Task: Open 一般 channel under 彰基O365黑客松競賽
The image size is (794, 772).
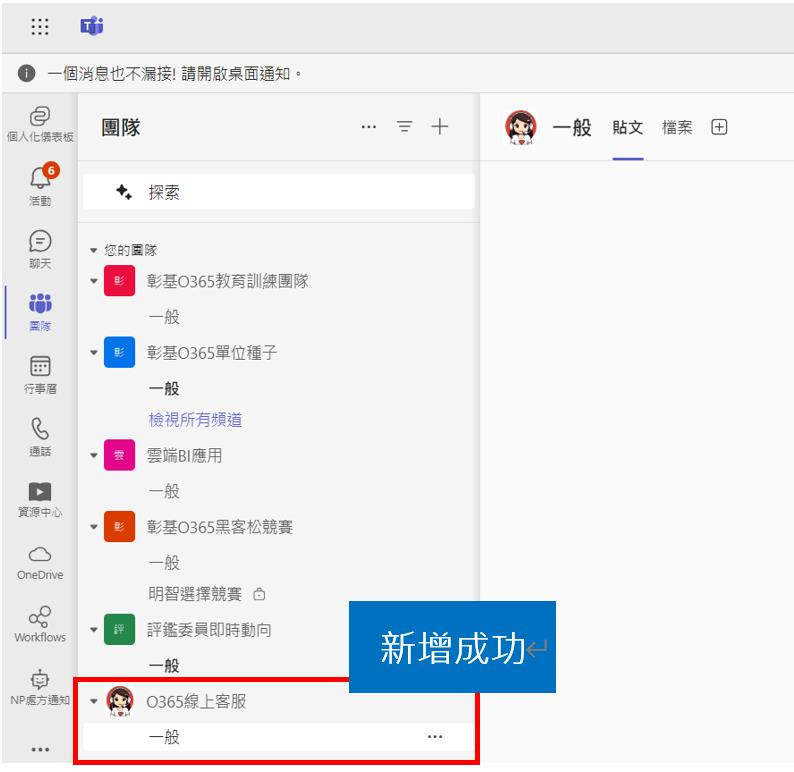Action: pos(164,562)
